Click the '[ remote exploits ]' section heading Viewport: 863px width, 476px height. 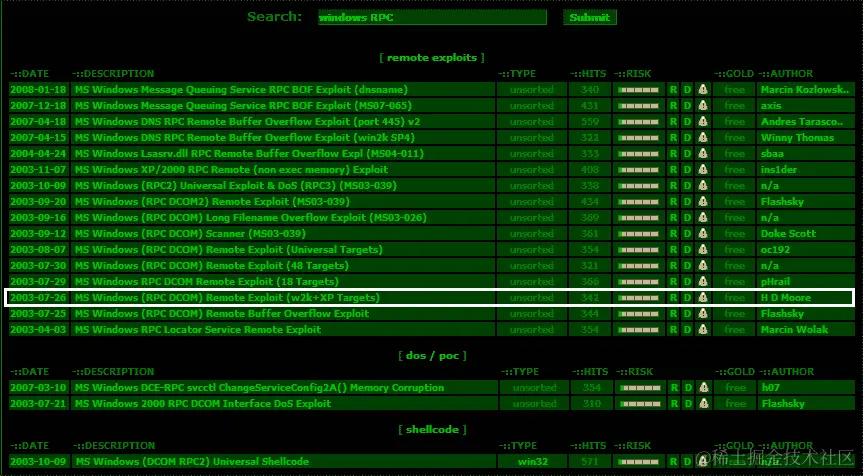[432, 58]
